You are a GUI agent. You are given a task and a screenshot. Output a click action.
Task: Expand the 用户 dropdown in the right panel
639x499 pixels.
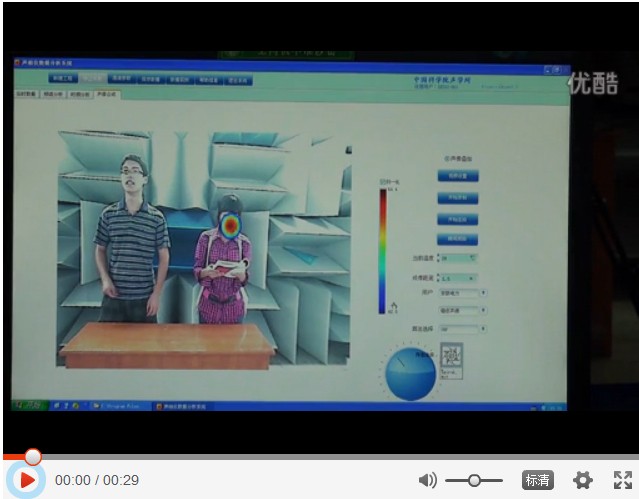pos(463,293)
